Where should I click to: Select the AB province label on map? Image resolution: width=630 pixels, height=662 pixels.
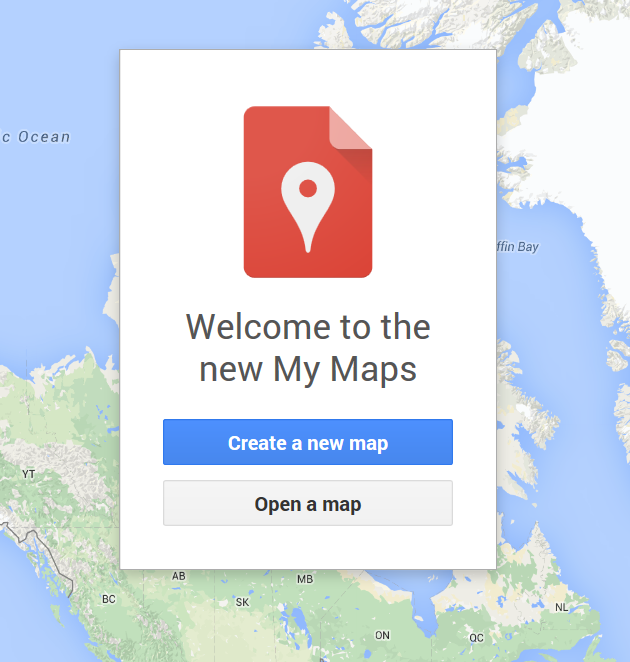[179, 576]
